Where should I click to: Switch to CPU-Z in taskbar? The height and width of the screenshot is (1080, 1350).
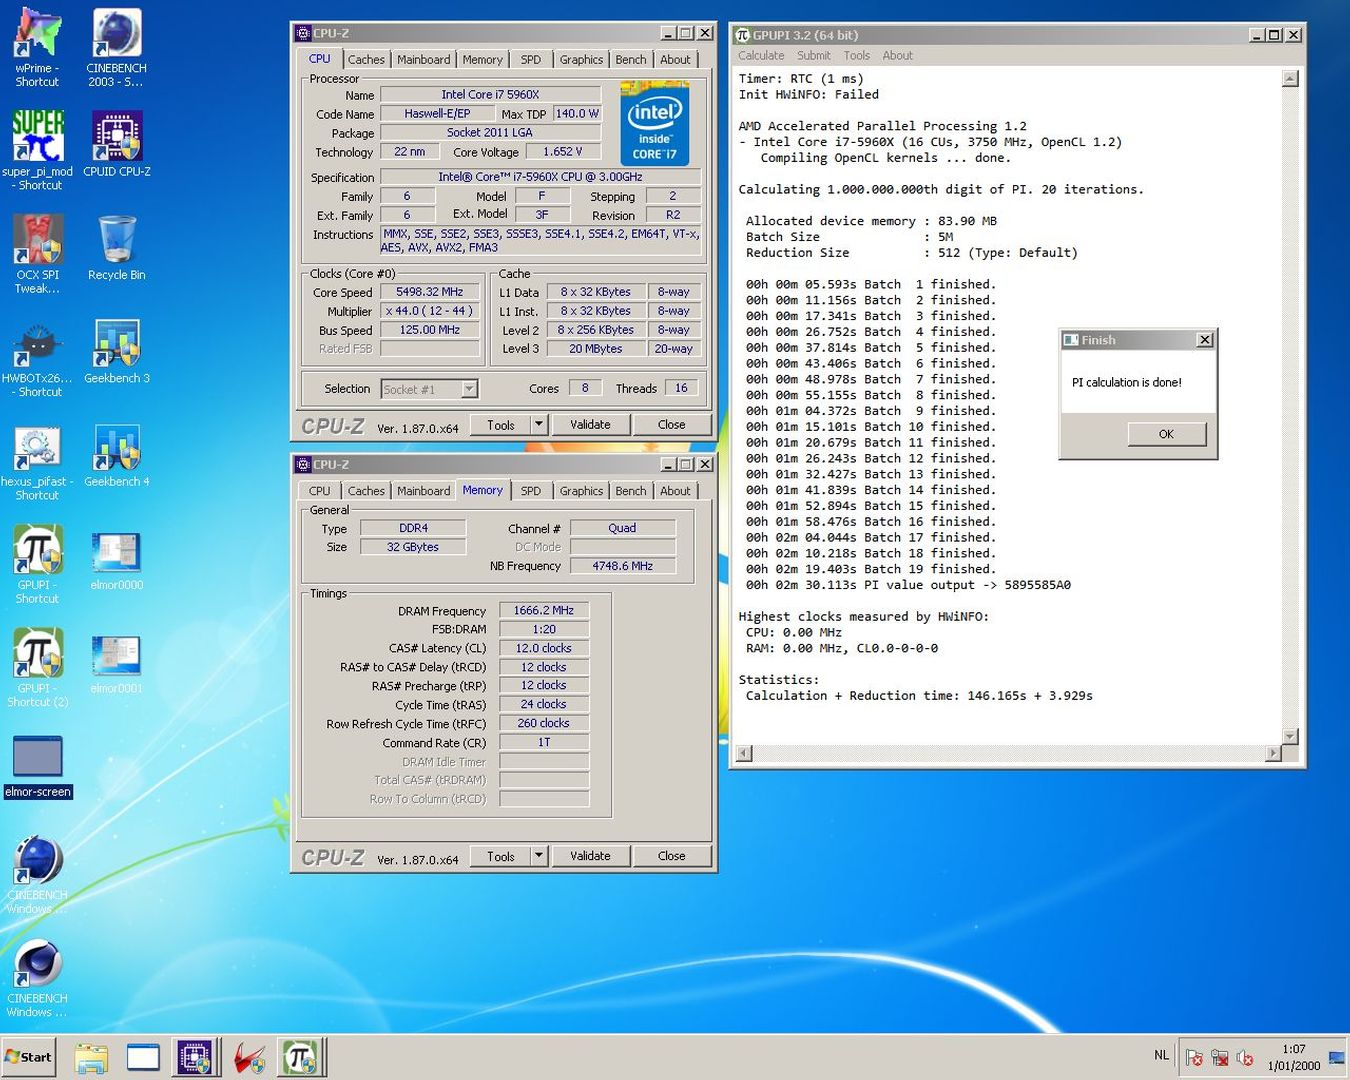point(195,1058)
